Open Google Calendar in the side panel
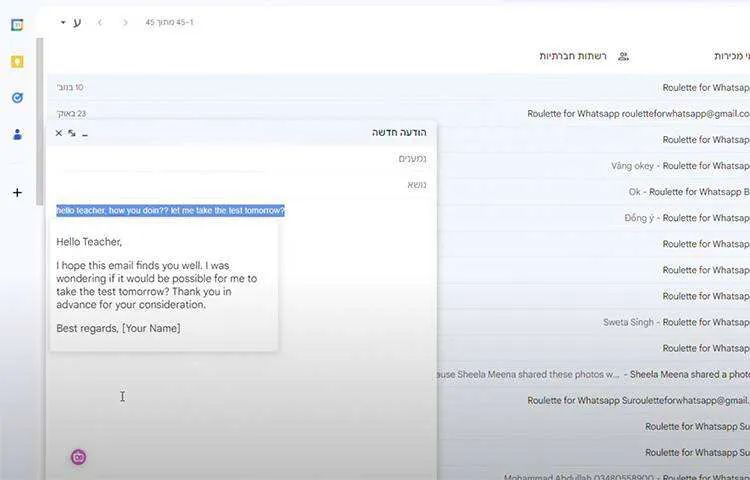 point(17,25)
